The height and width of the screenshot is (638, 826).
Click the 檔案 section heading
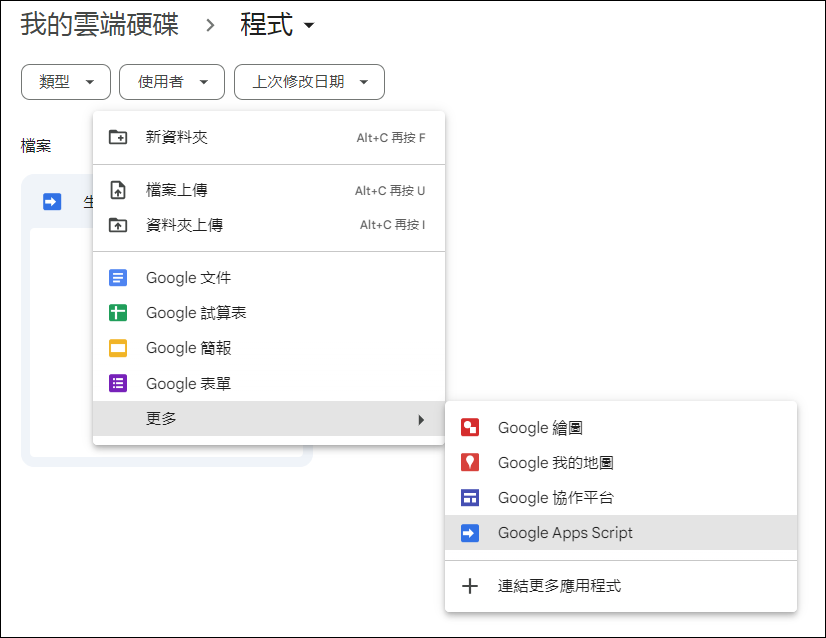pyautogui.click(x=36, y=146)
